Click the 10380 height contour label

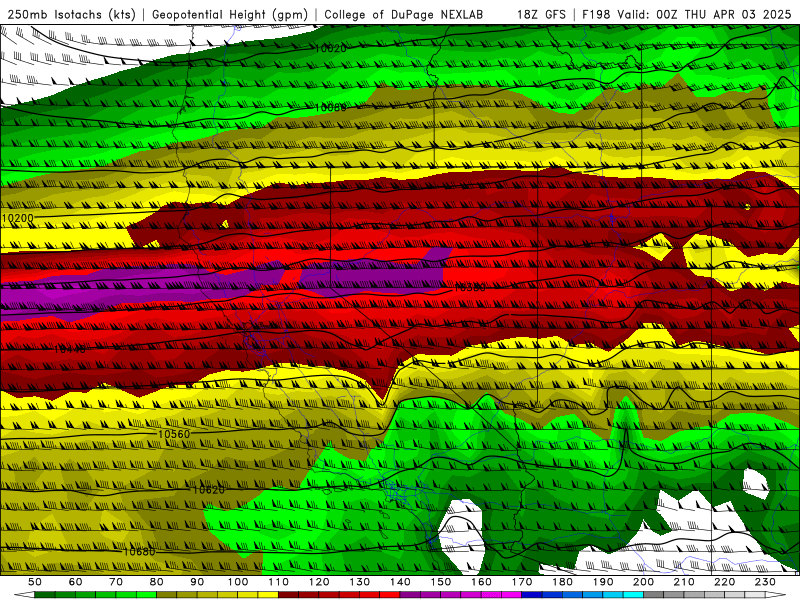[469, 288]
